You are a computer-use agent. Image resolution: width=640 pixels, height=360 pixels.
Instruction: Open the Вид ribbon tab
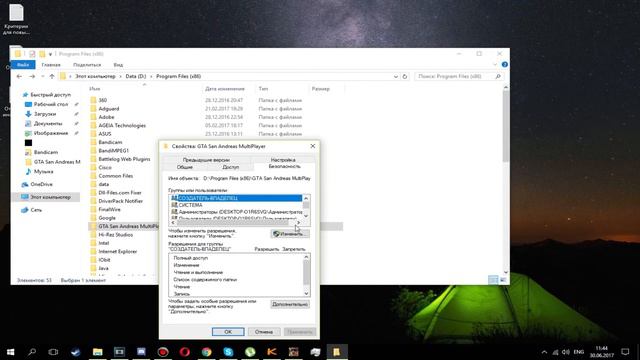(x=118, y=65)
